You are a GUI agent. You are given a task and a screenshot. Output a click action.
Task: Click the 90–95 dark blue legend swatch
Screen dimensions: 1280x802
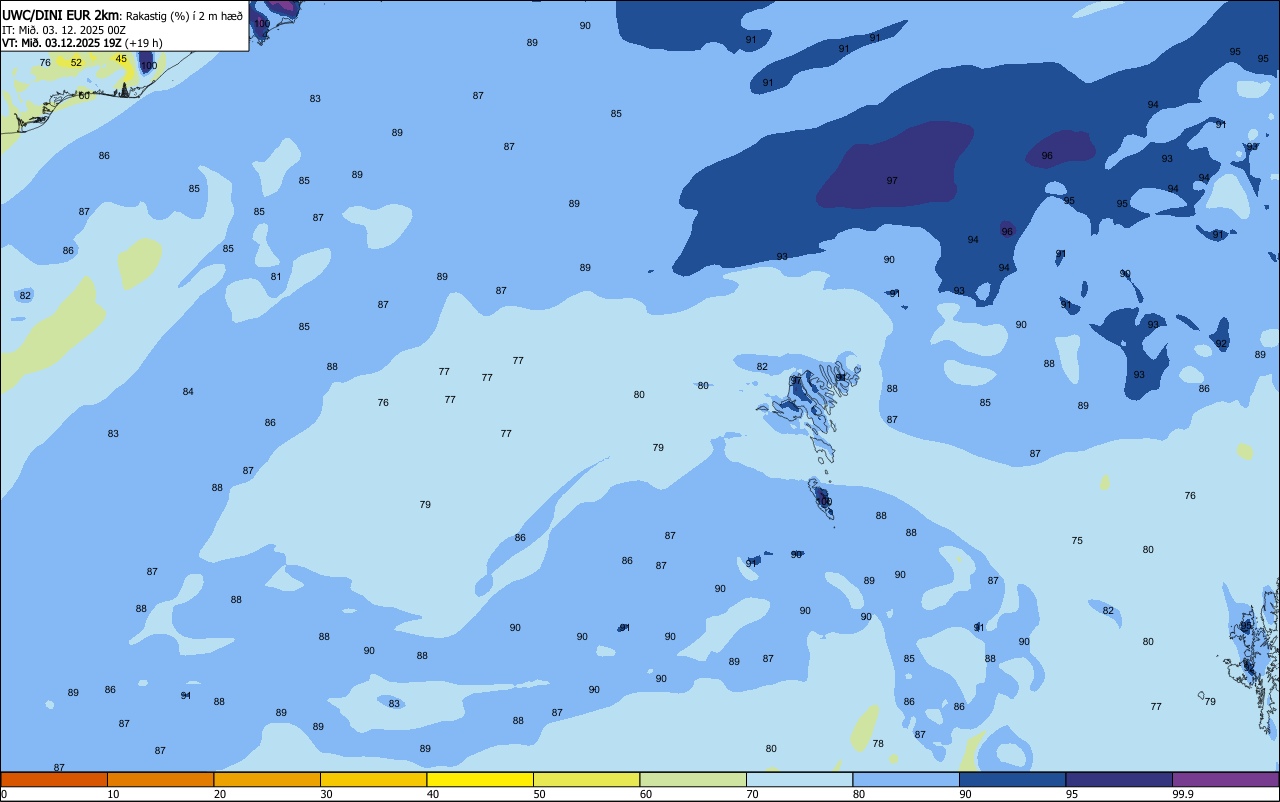[1012, 779]
